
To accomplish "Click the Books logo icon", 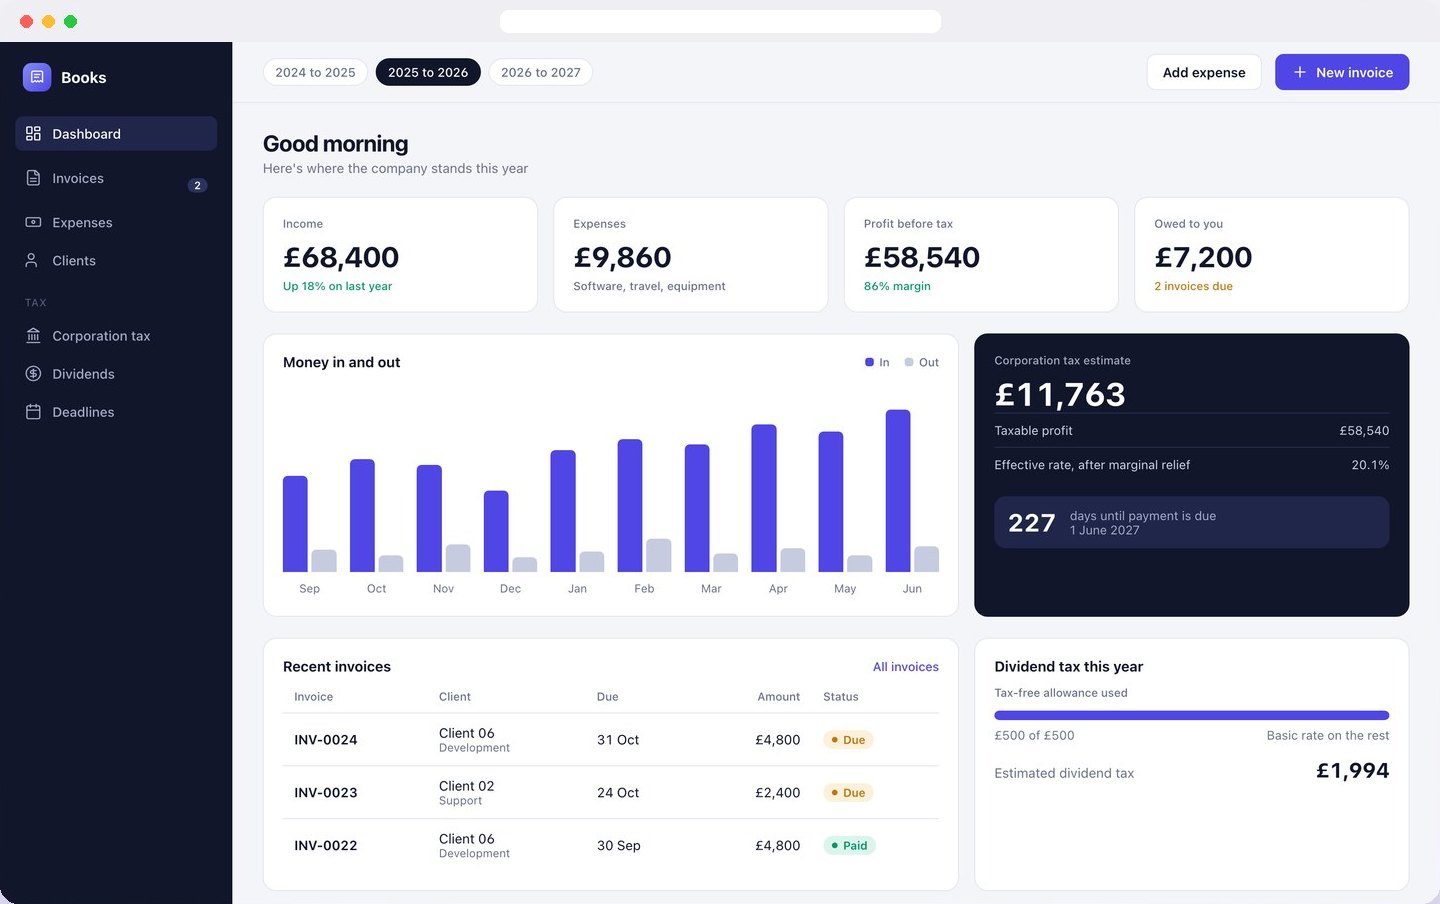I will [37, 77].
